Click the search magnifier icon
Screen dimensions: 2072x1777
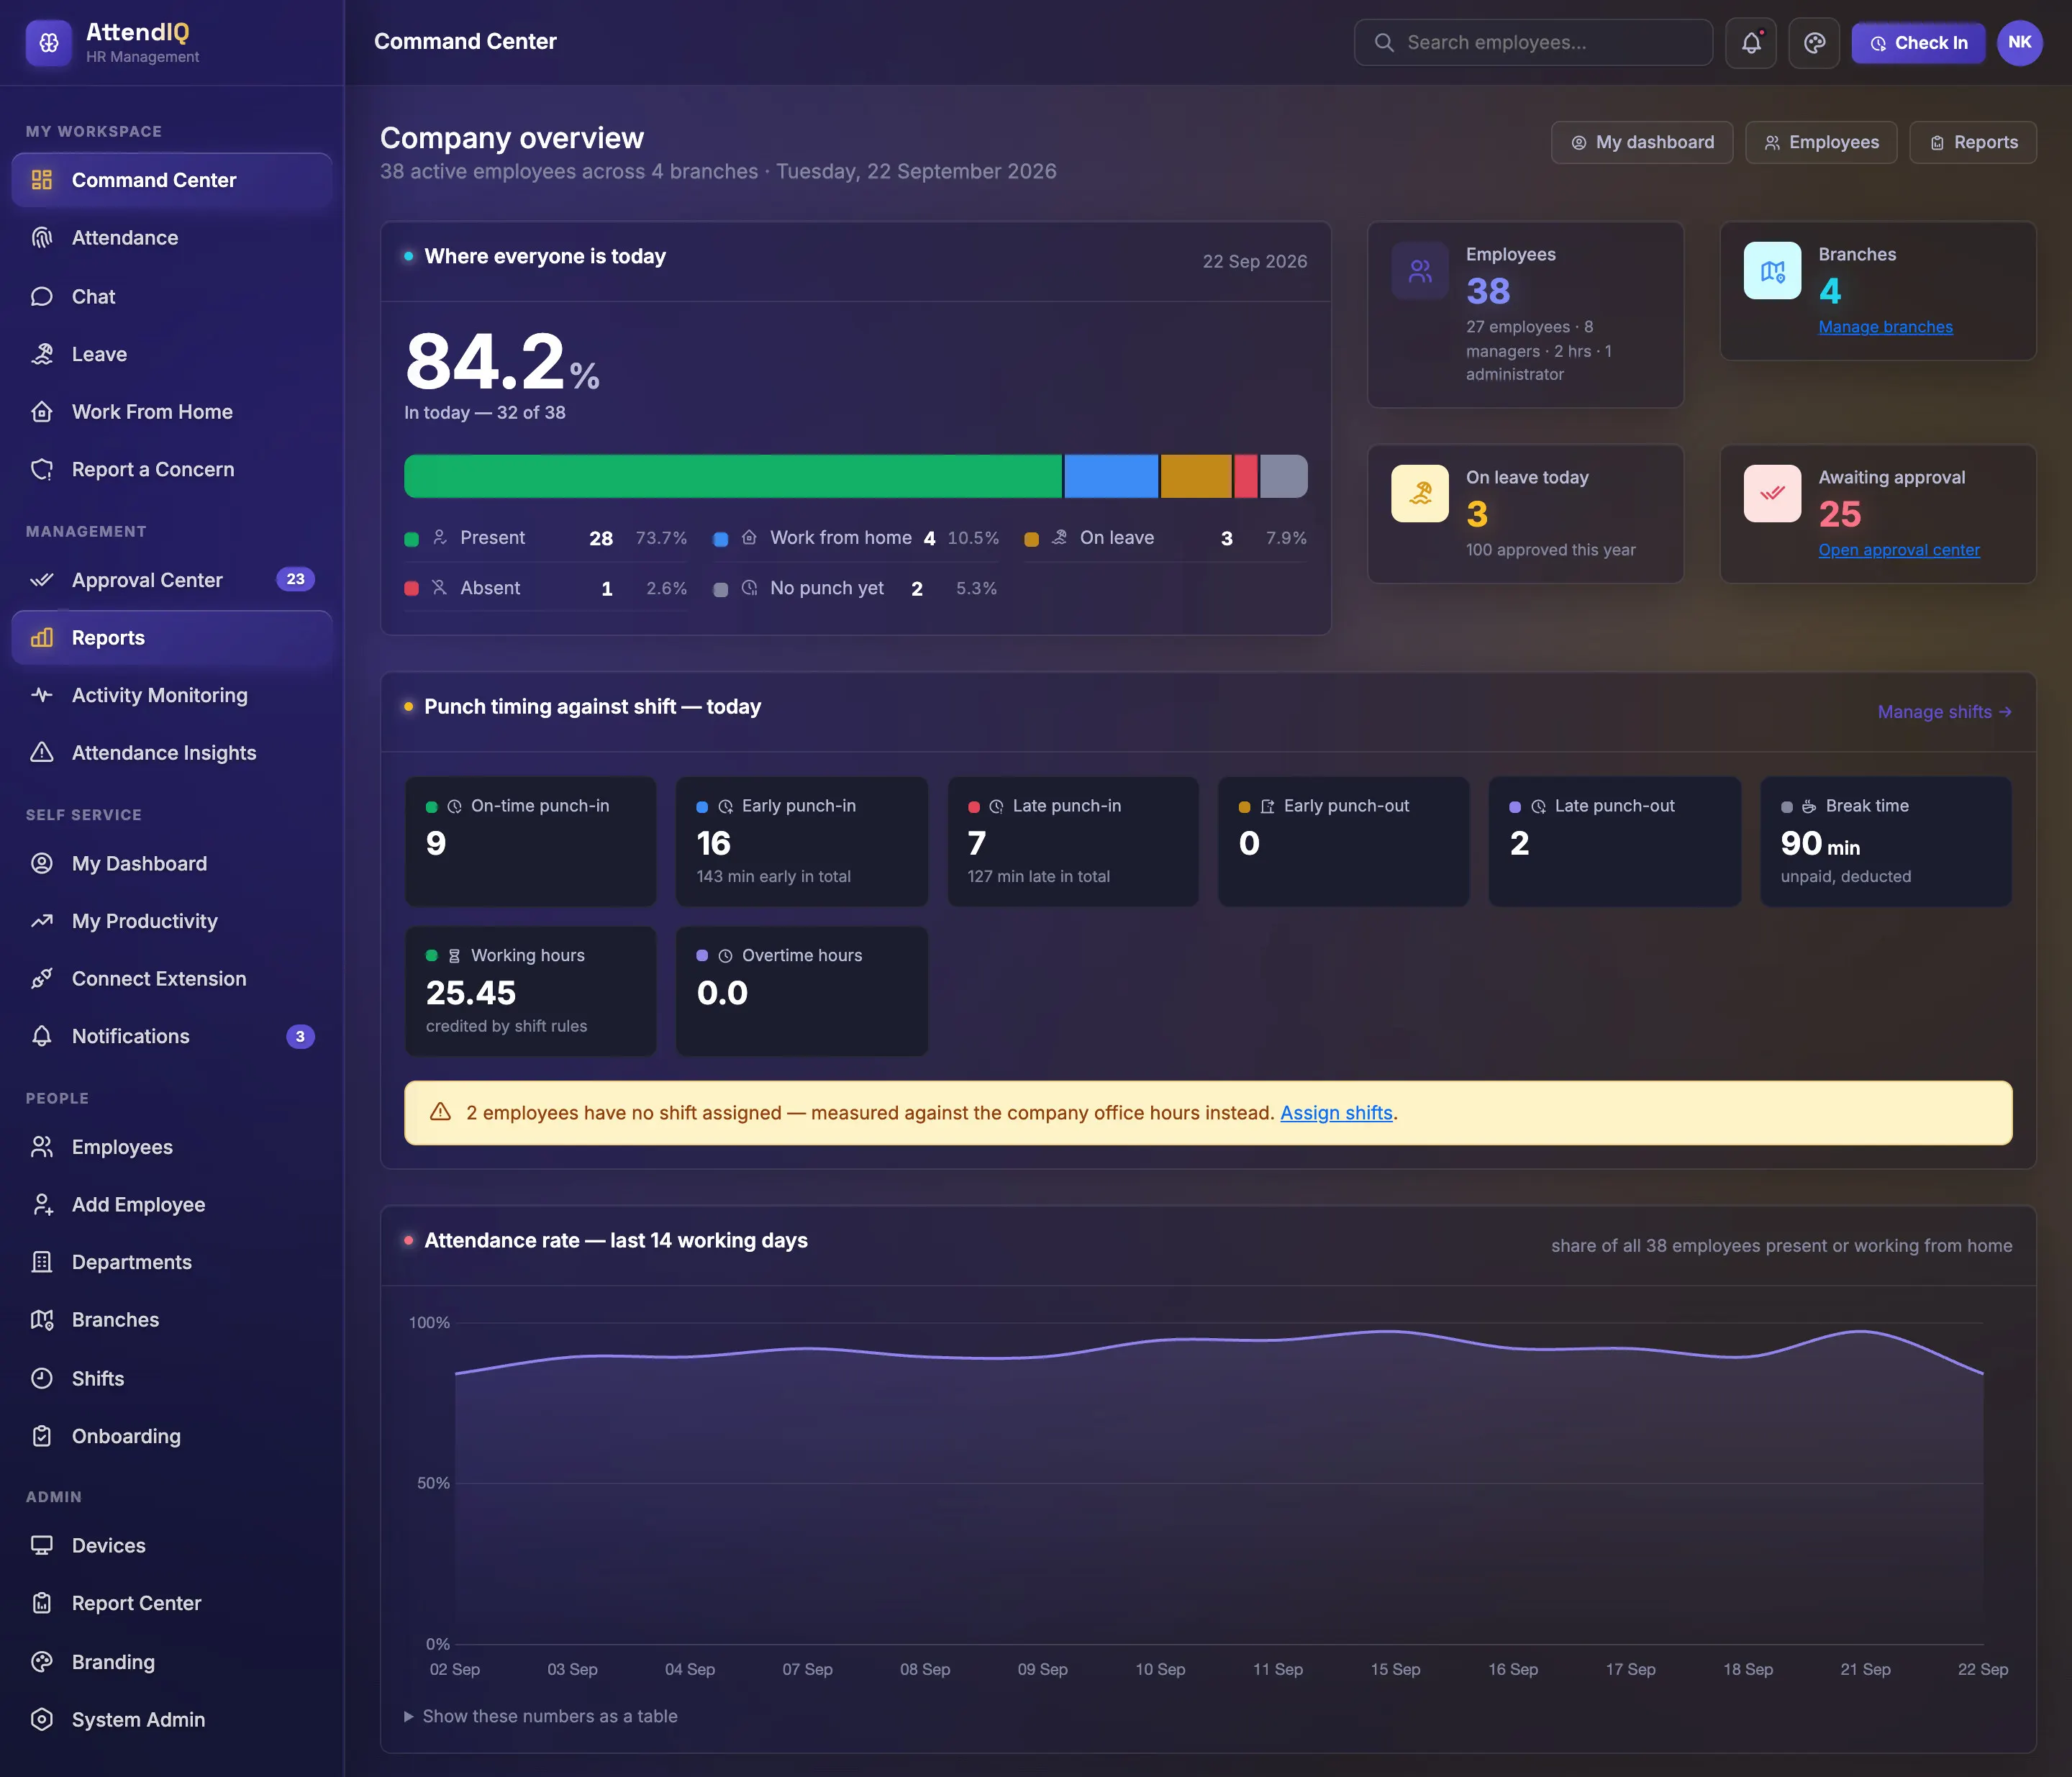pos(1384,43)
